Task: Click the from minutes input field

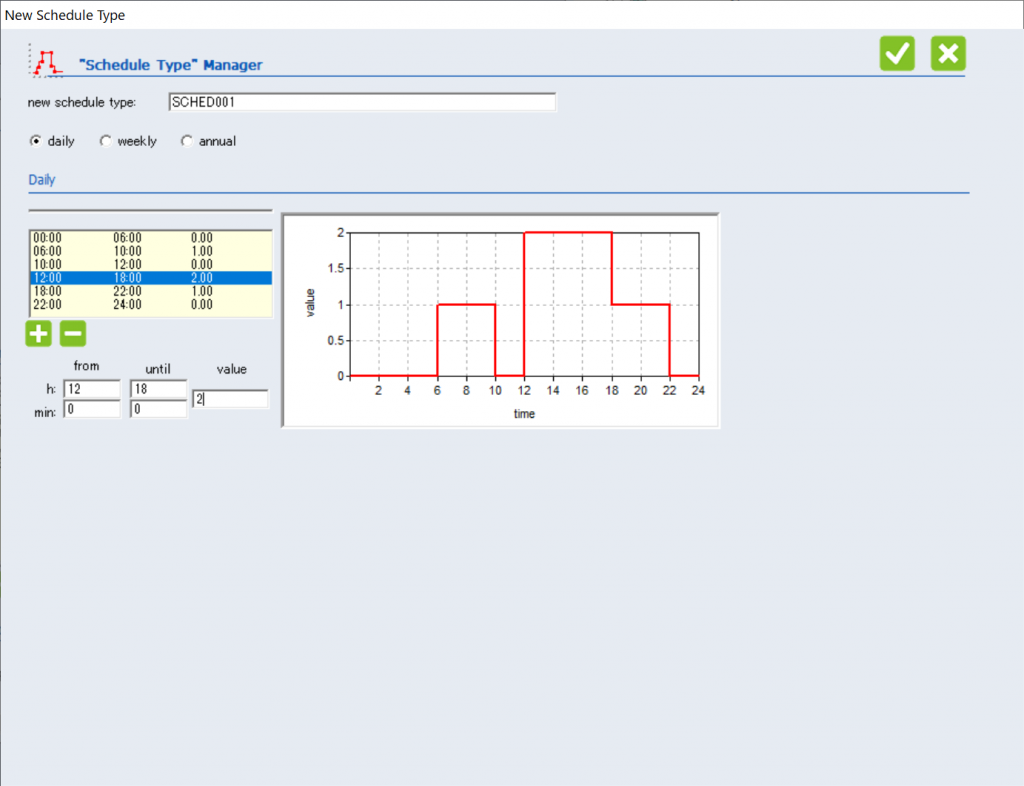Action: coord(92,408)
